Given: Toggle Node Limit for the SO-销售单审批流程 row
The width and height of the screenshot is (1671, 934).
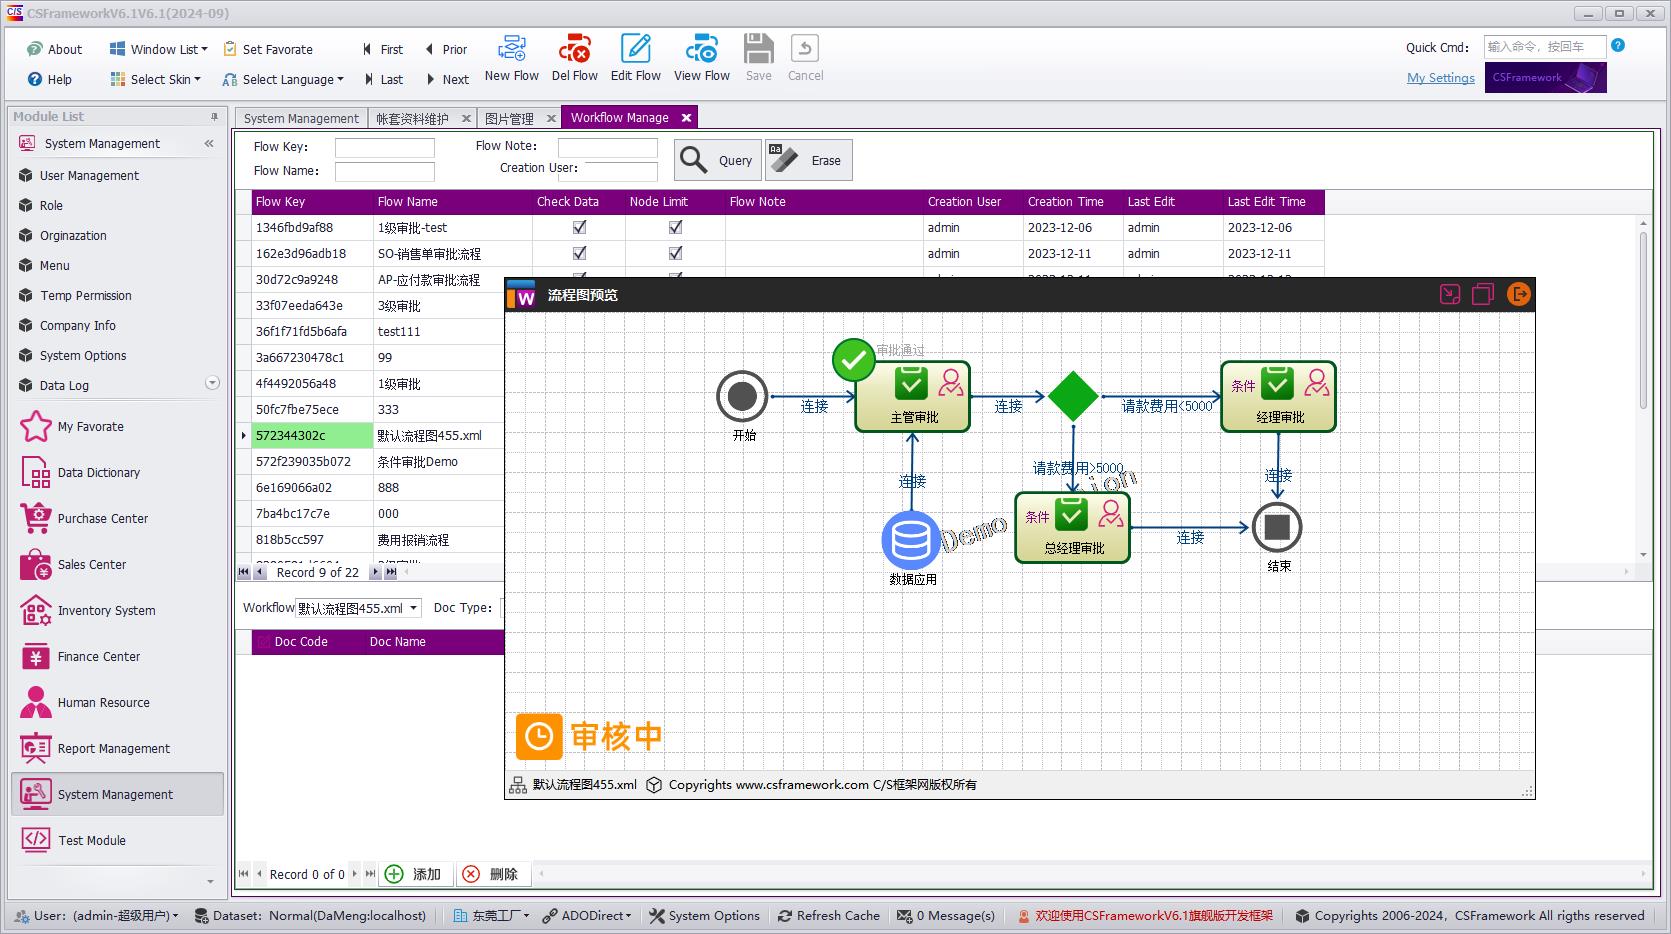Looking at the screenshot, I should [x=675, y=254].
